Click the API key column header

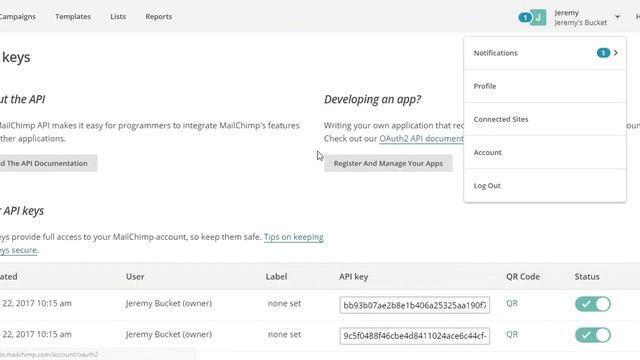[353, 277]
